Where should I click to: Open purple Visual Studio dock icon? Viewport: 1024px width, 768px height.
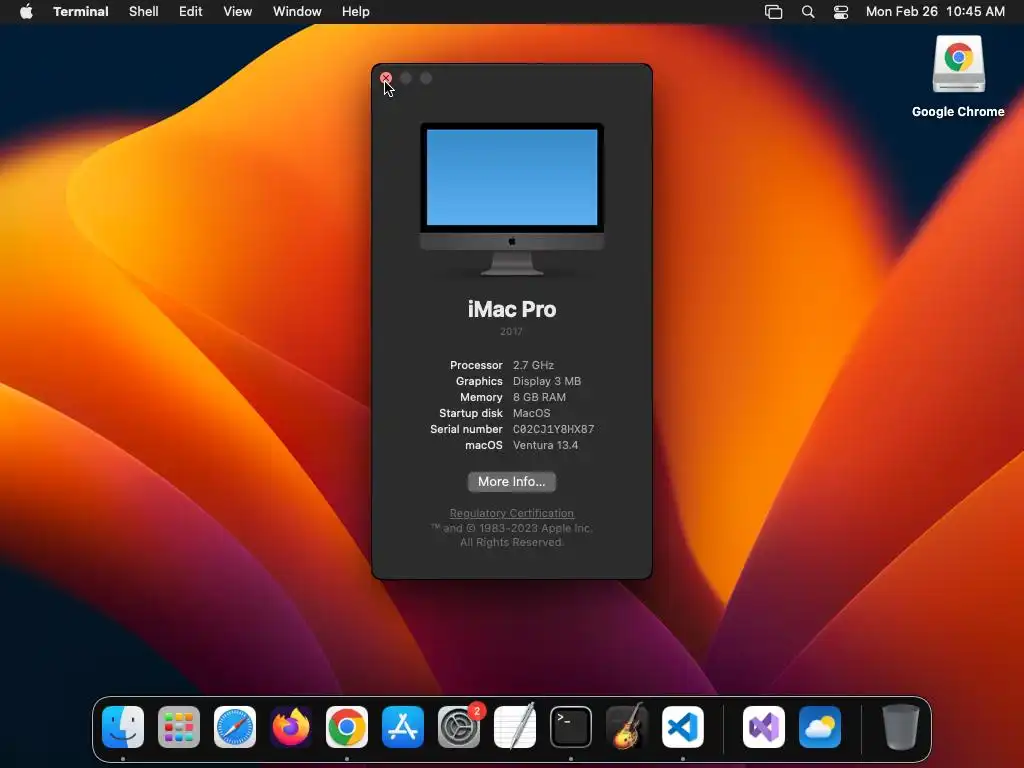(x=764, y=727)
